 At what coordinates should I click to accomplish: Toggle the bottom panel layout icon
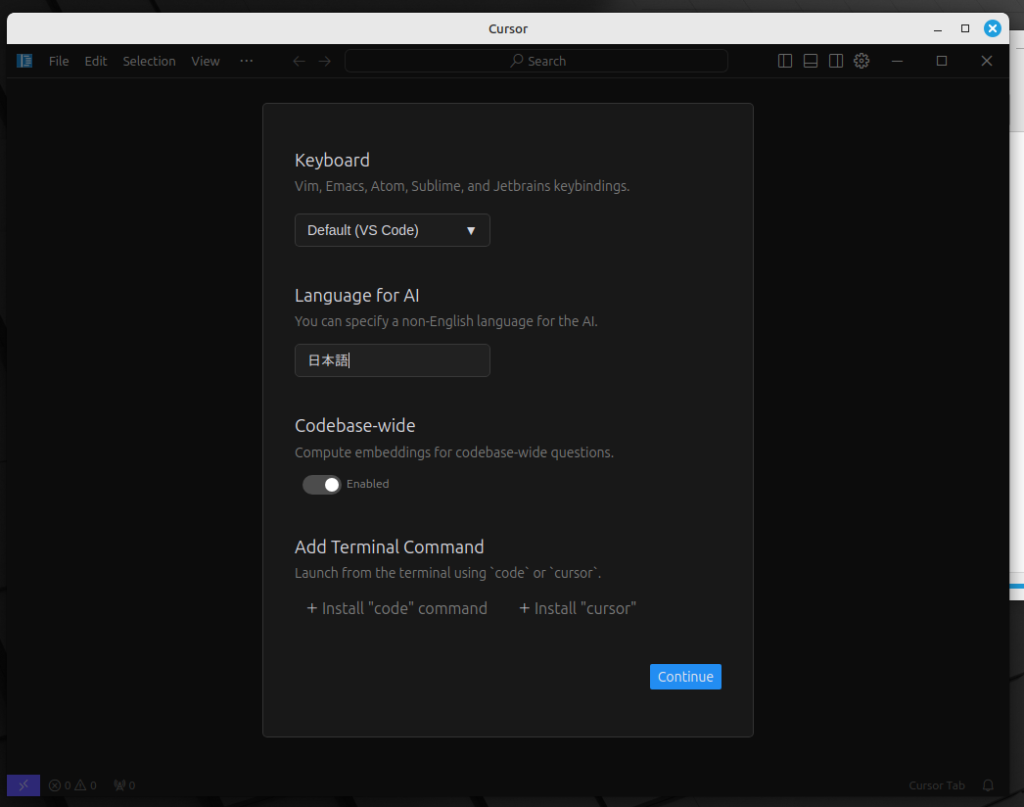[811, 61]
